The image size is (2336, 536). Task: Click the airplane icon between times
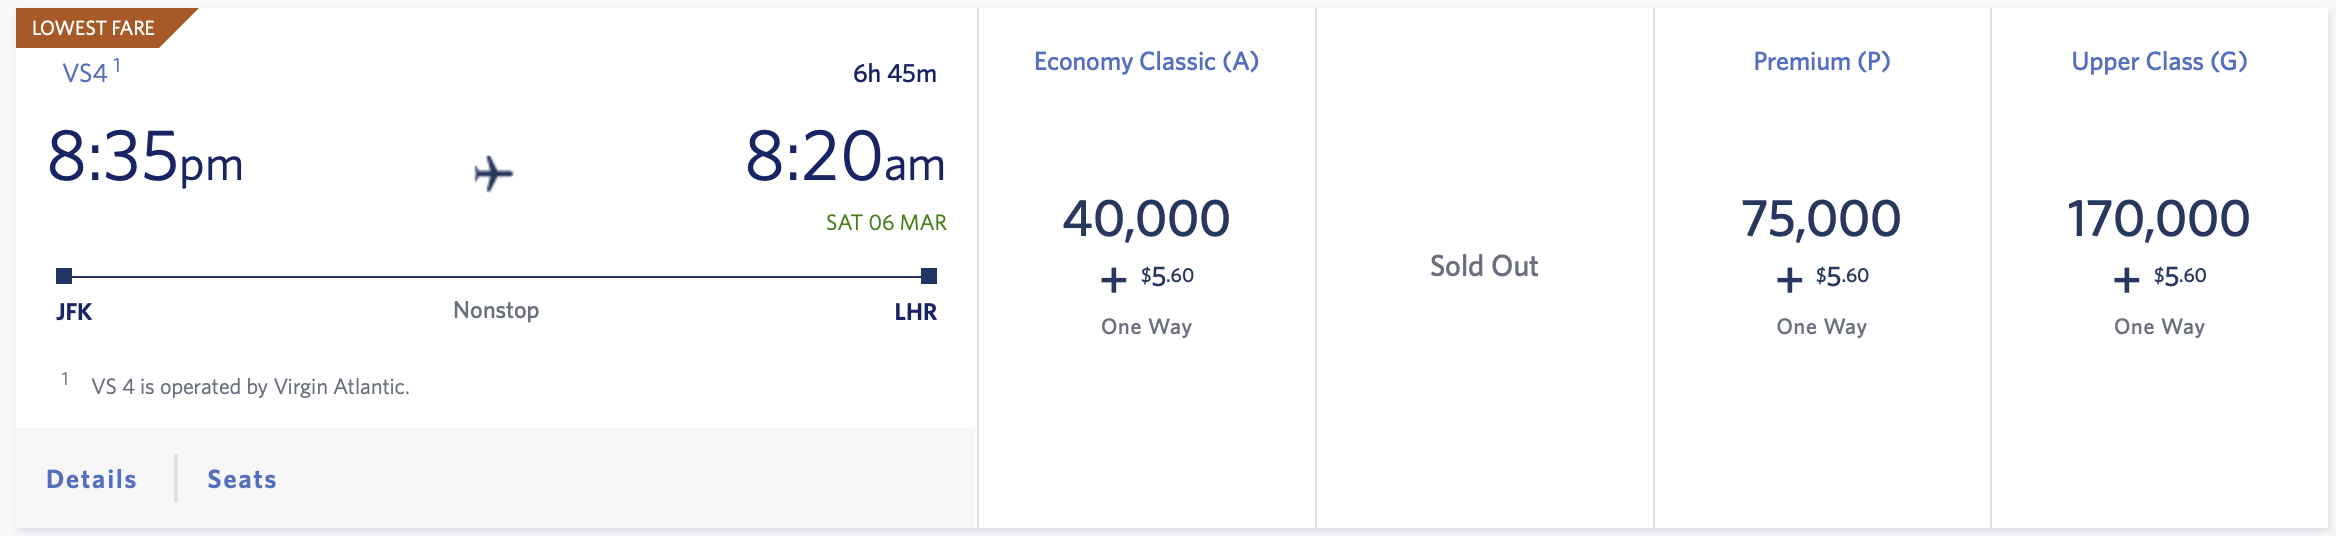point(493,174)
